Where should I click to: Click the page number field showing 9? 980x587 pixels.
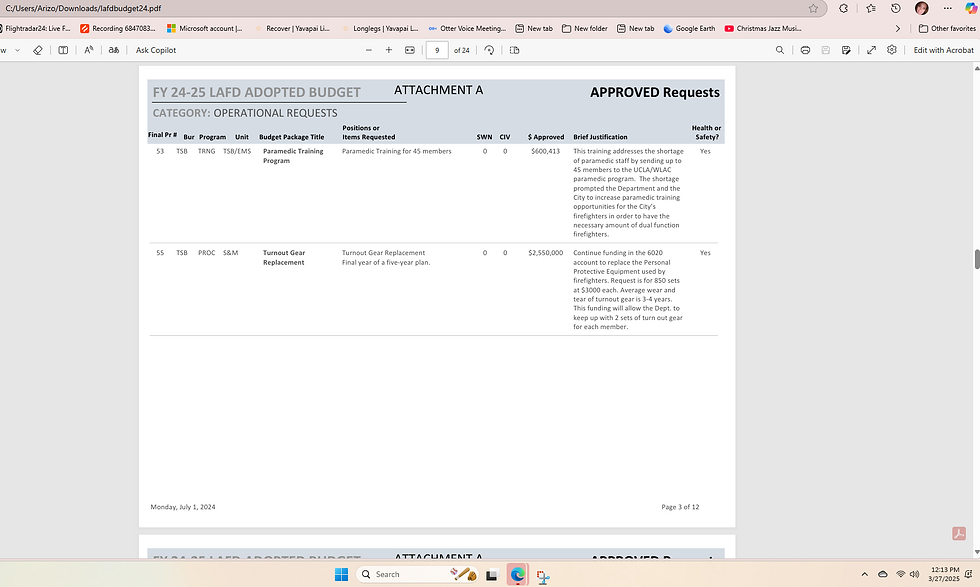coord(437,50)
